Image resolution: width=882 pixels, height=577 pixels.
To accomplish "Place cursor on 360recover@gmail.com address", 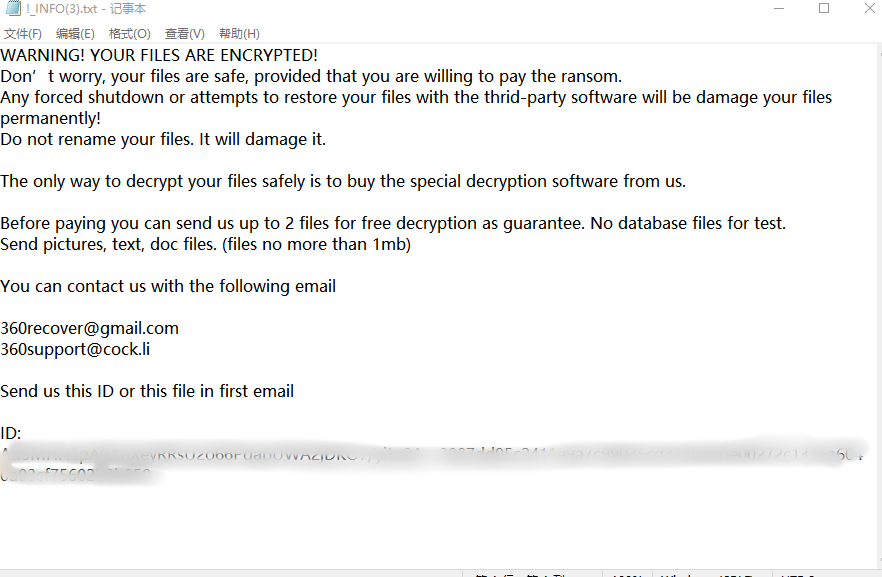I will tap(90, 328).
